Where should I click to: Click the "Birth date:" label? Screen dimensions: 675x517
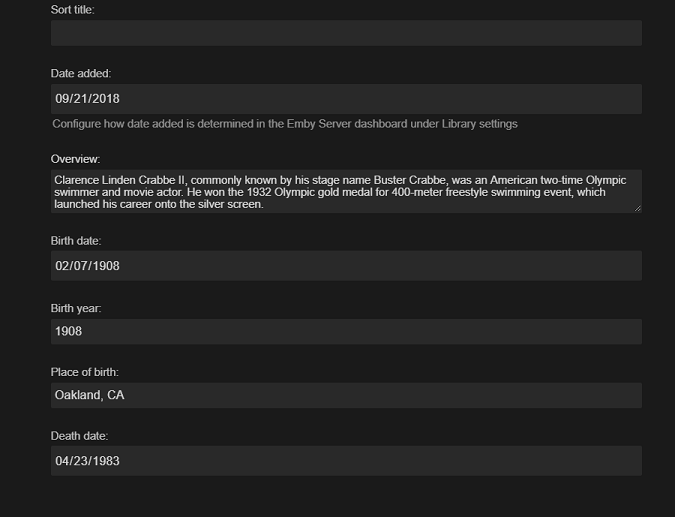(x=76, y=241)
